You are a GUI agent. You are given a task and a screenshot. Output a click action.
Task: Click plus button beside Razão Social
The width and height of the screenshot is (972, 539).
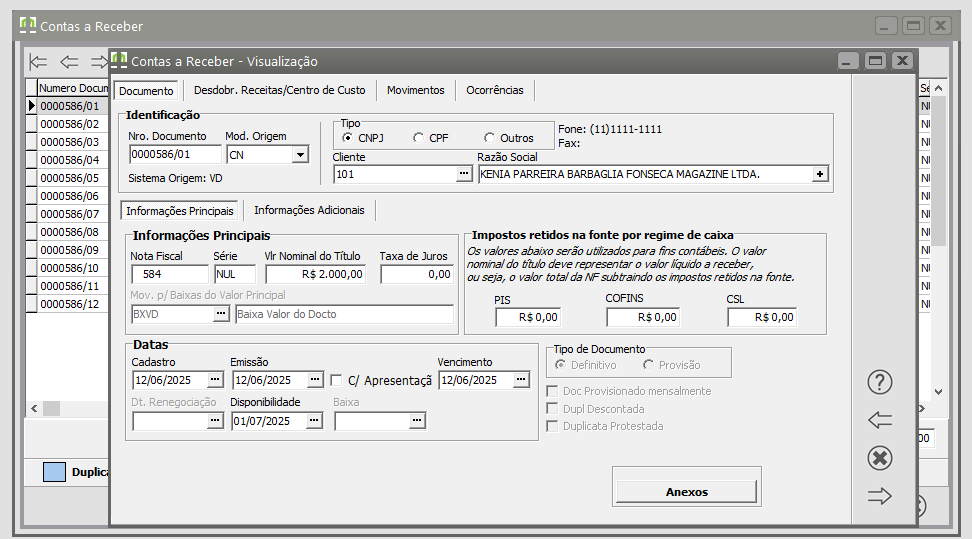coord(820,174)
